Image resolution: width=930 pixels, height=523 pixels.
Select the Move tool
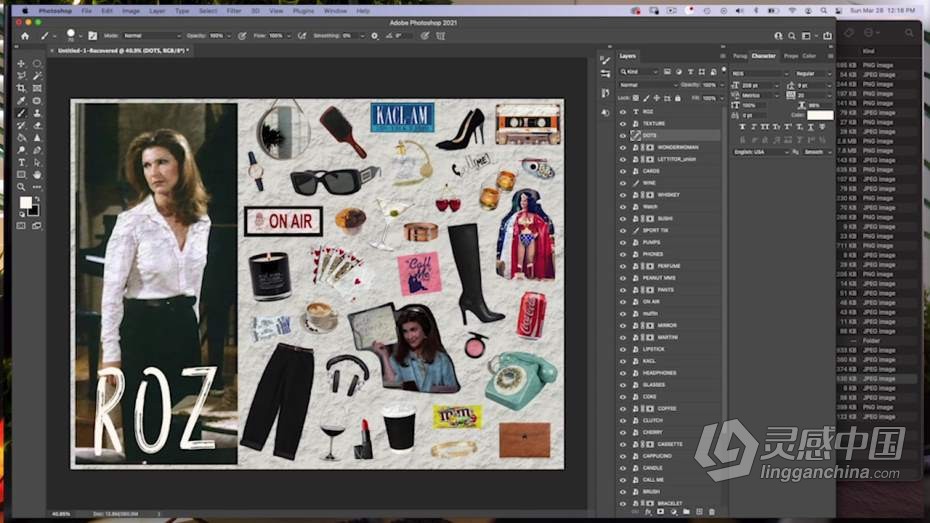(x=21, y=63)
